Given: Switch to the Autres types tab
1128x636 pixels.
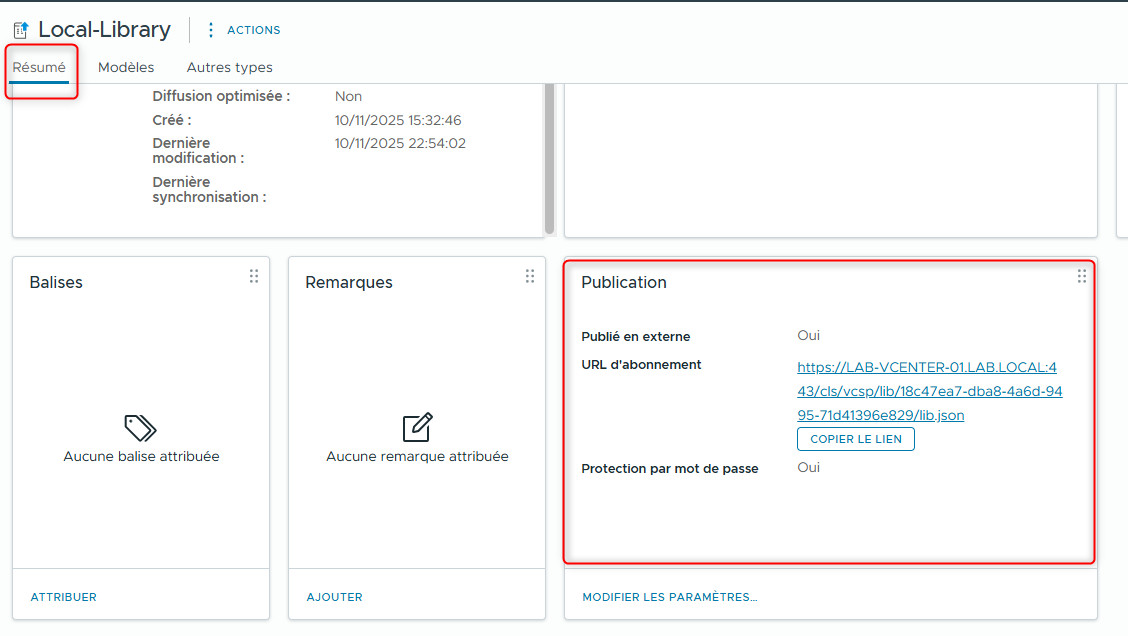Looking at the screenshot, I should tap(229, 67).
